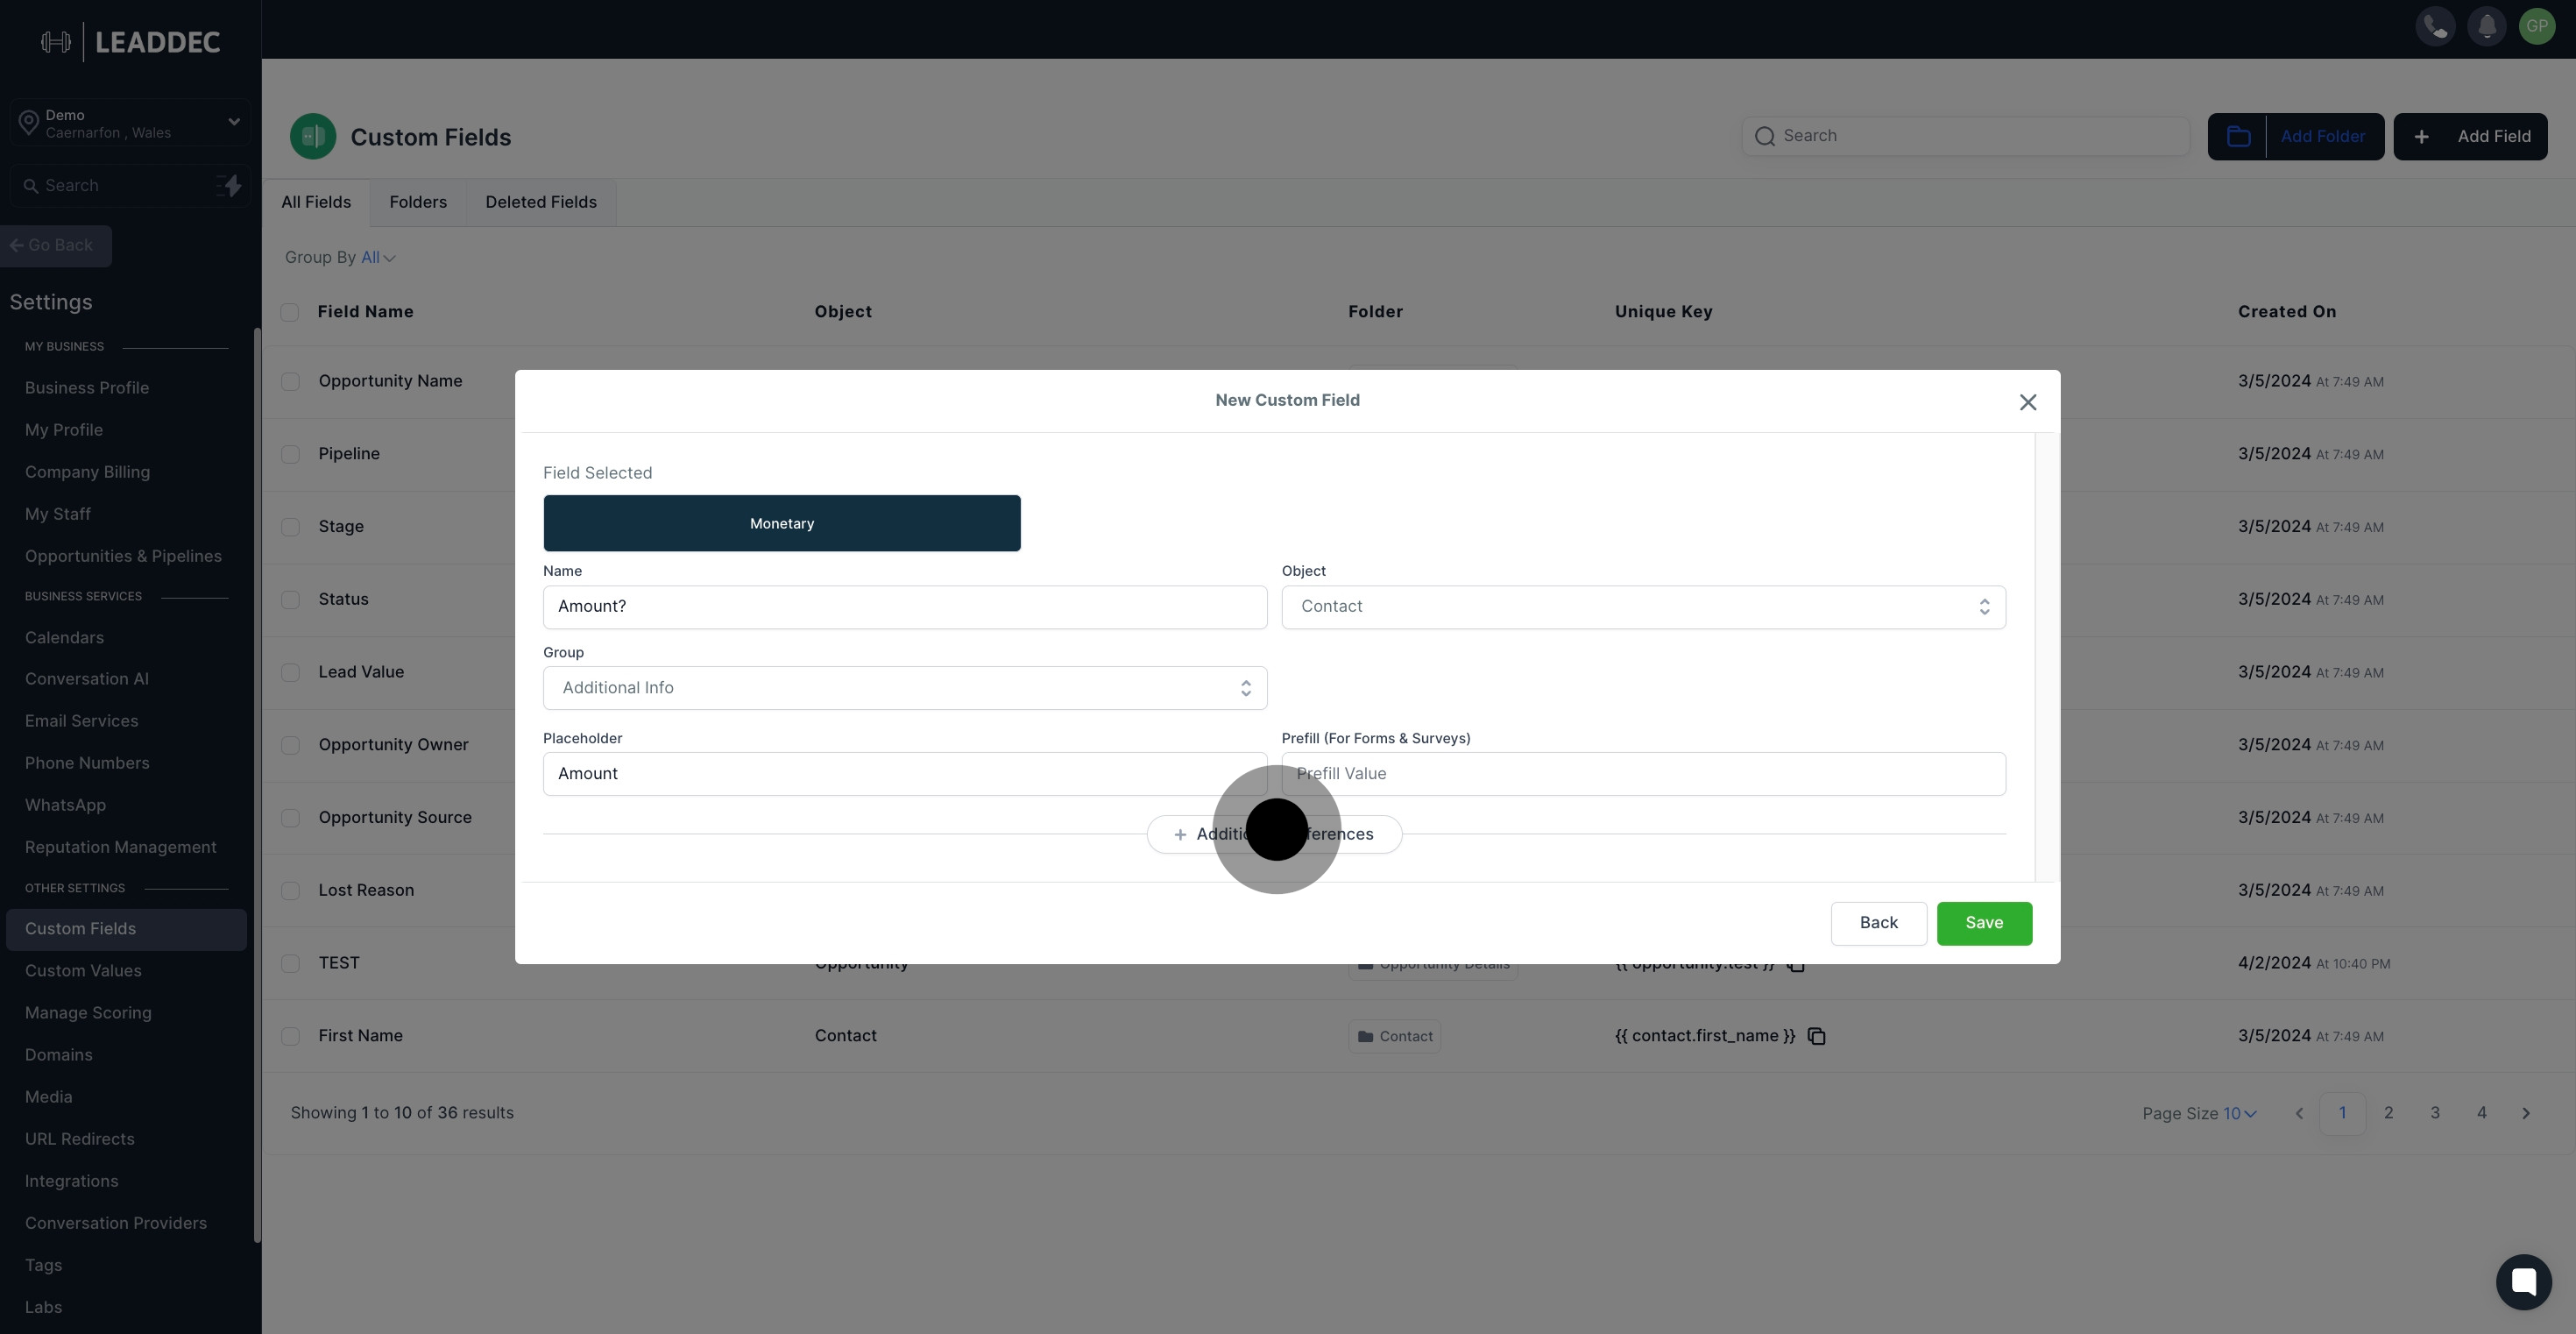The height and width of the screenshot is (1334, 2576).
Task: Open the Page Size 10 dropdown
Action: tap(2239, 1113)
